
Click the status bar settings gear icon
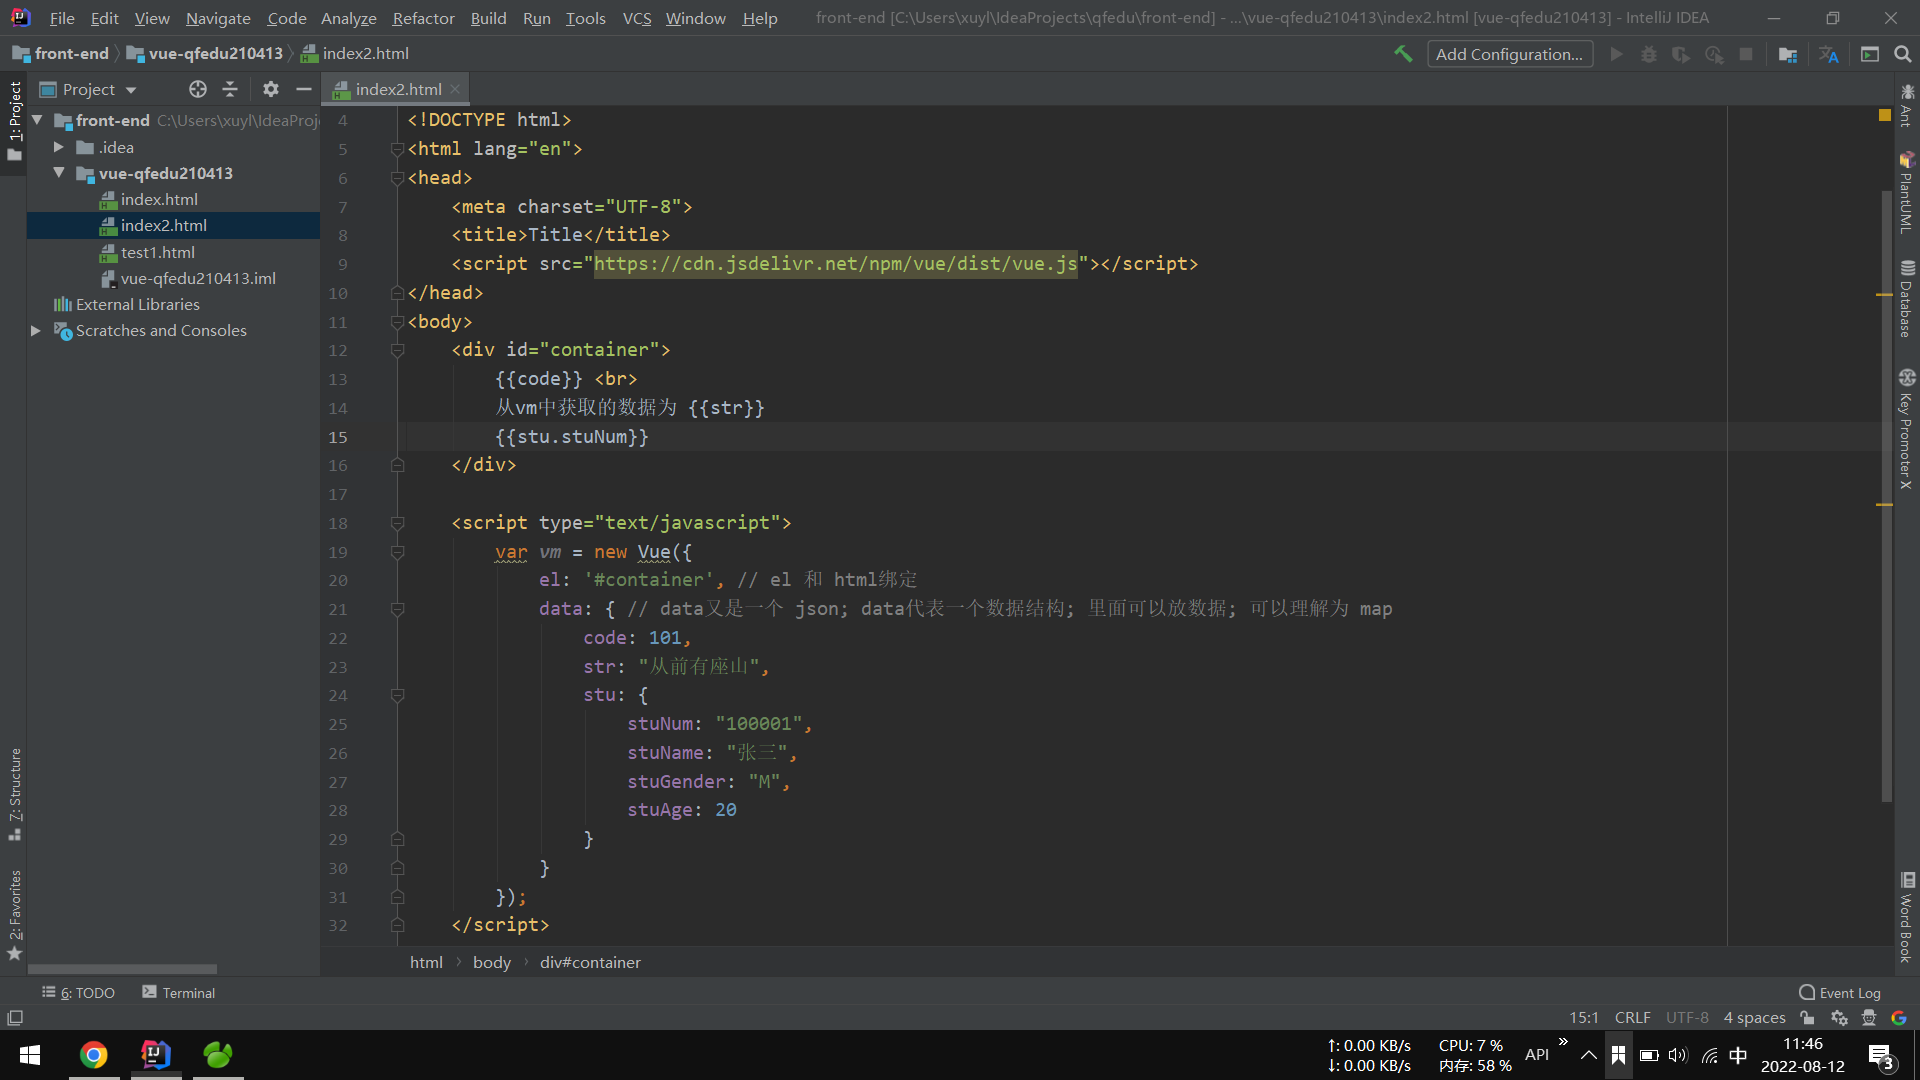(x=1839, y=1018)
